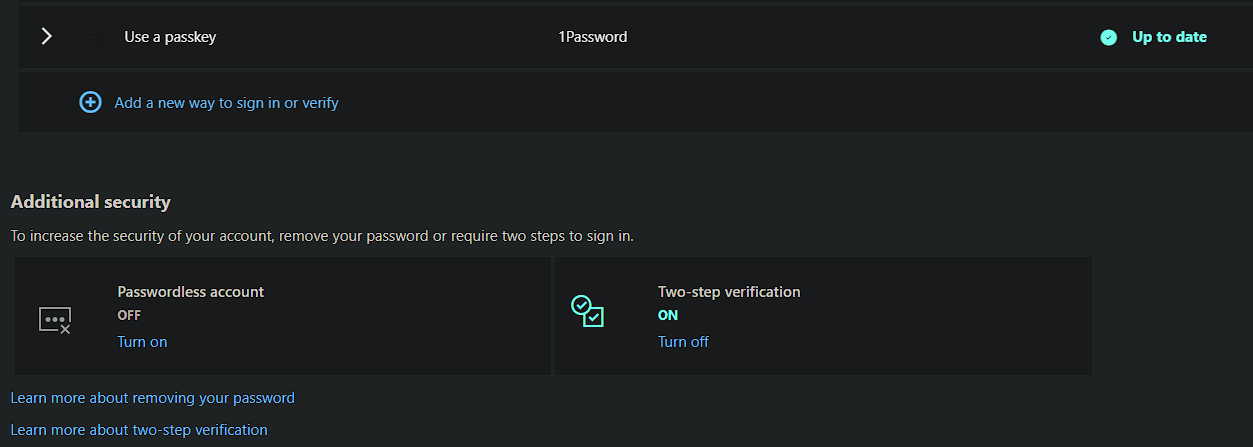Click the Up to date status text
The width and height of the screenshot is (1253, 447).
(1169, 37)
